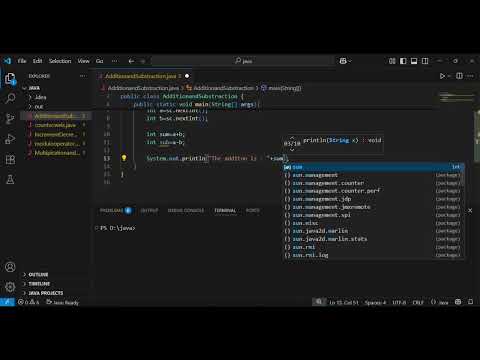This screenshot has width=480, height=360.
Task: Click the remote window indicator in status bar
Action: pos(7,302)
